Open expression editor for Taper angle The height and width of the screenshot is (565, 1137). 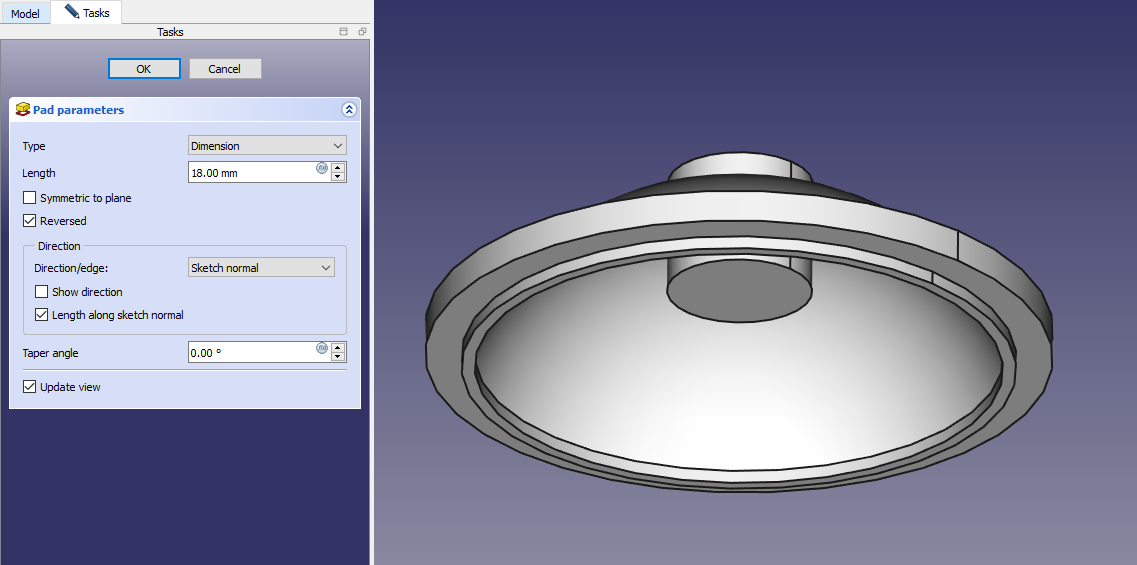point(322,348)
